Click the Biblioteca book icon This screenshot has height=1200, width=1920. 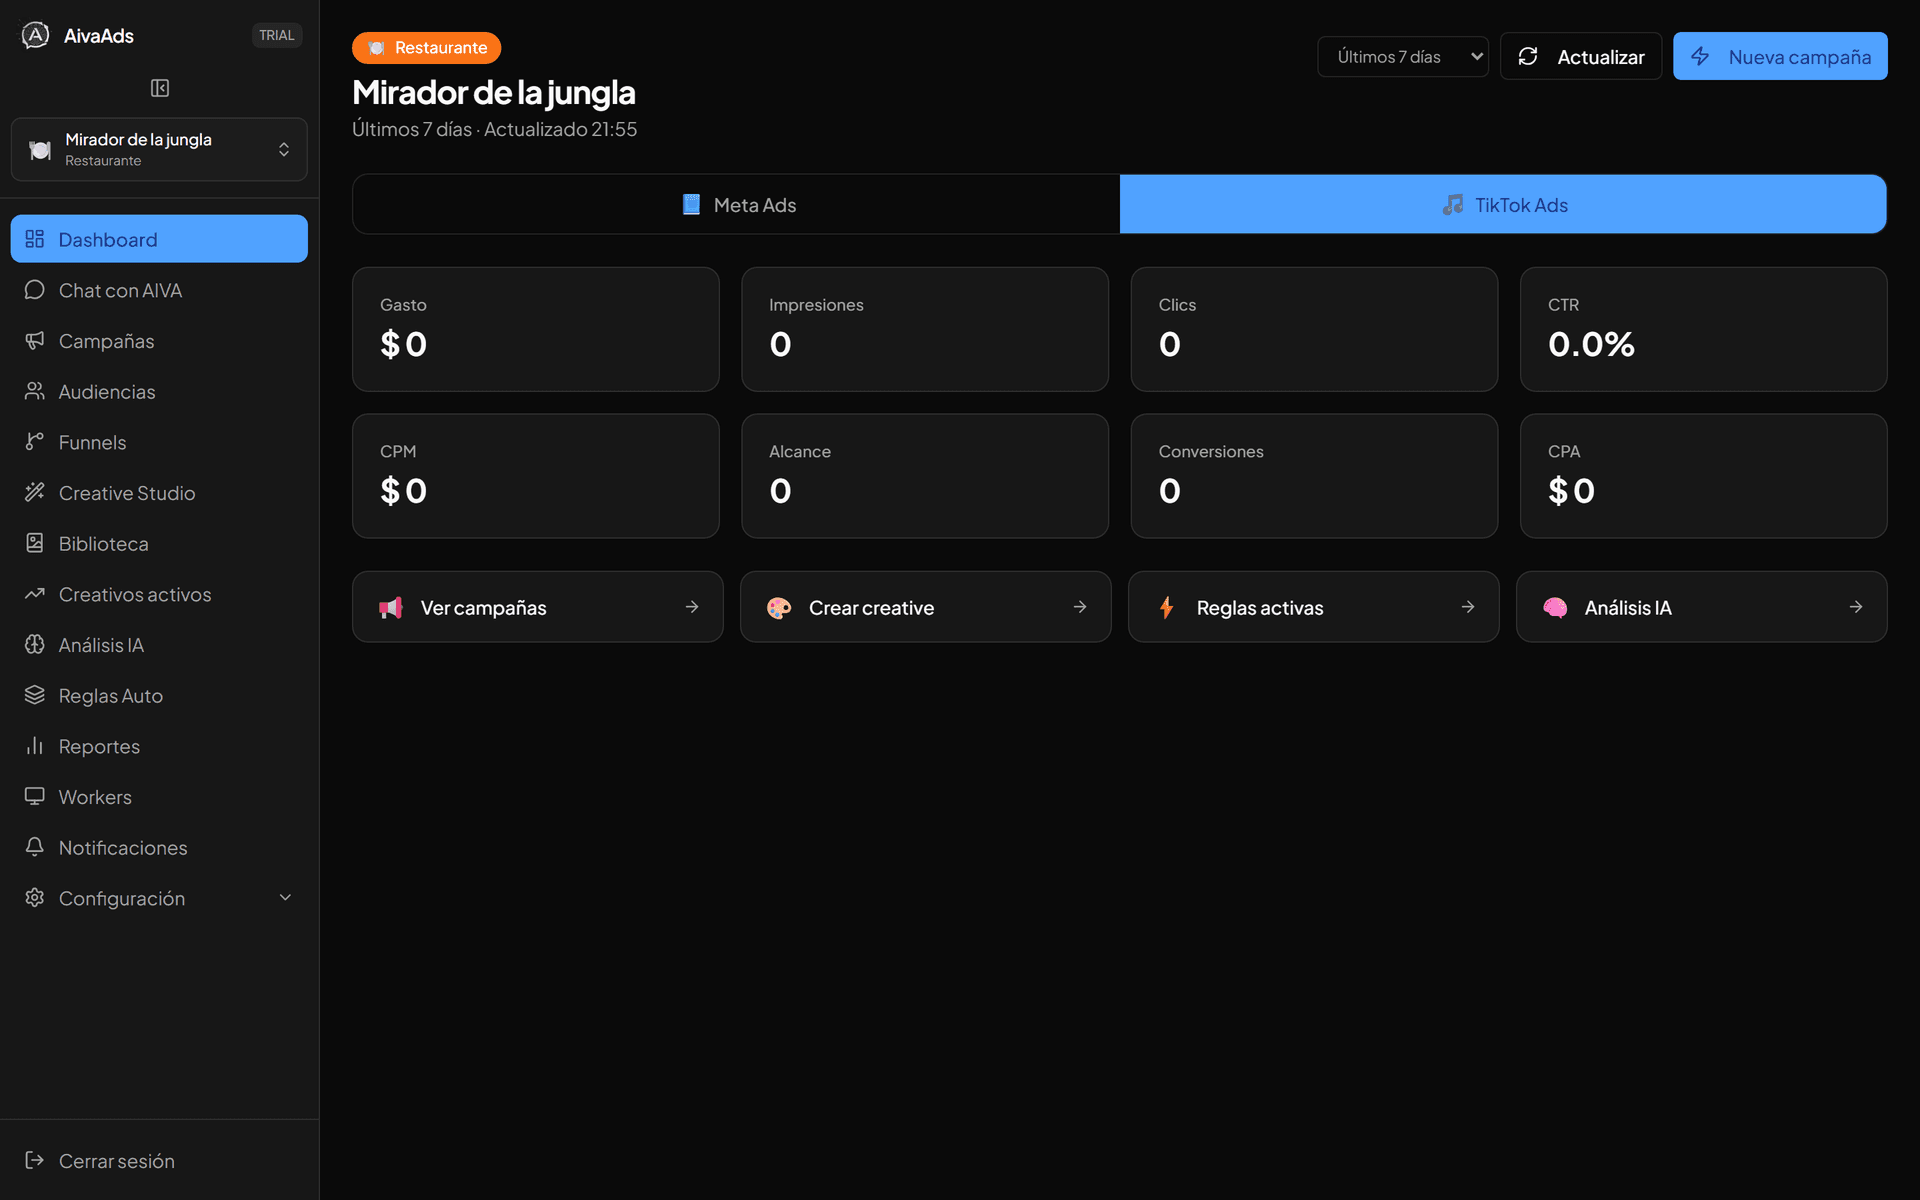(35, 543)
